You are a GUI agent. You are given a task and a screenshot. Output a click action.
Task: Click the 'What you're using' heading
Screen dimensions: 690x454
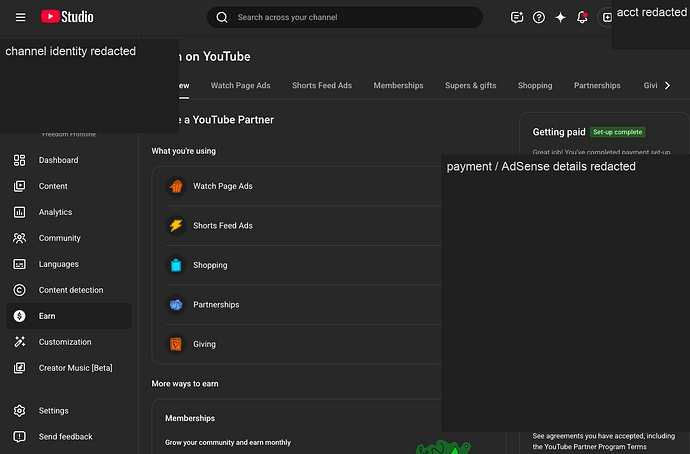[184, 151]
